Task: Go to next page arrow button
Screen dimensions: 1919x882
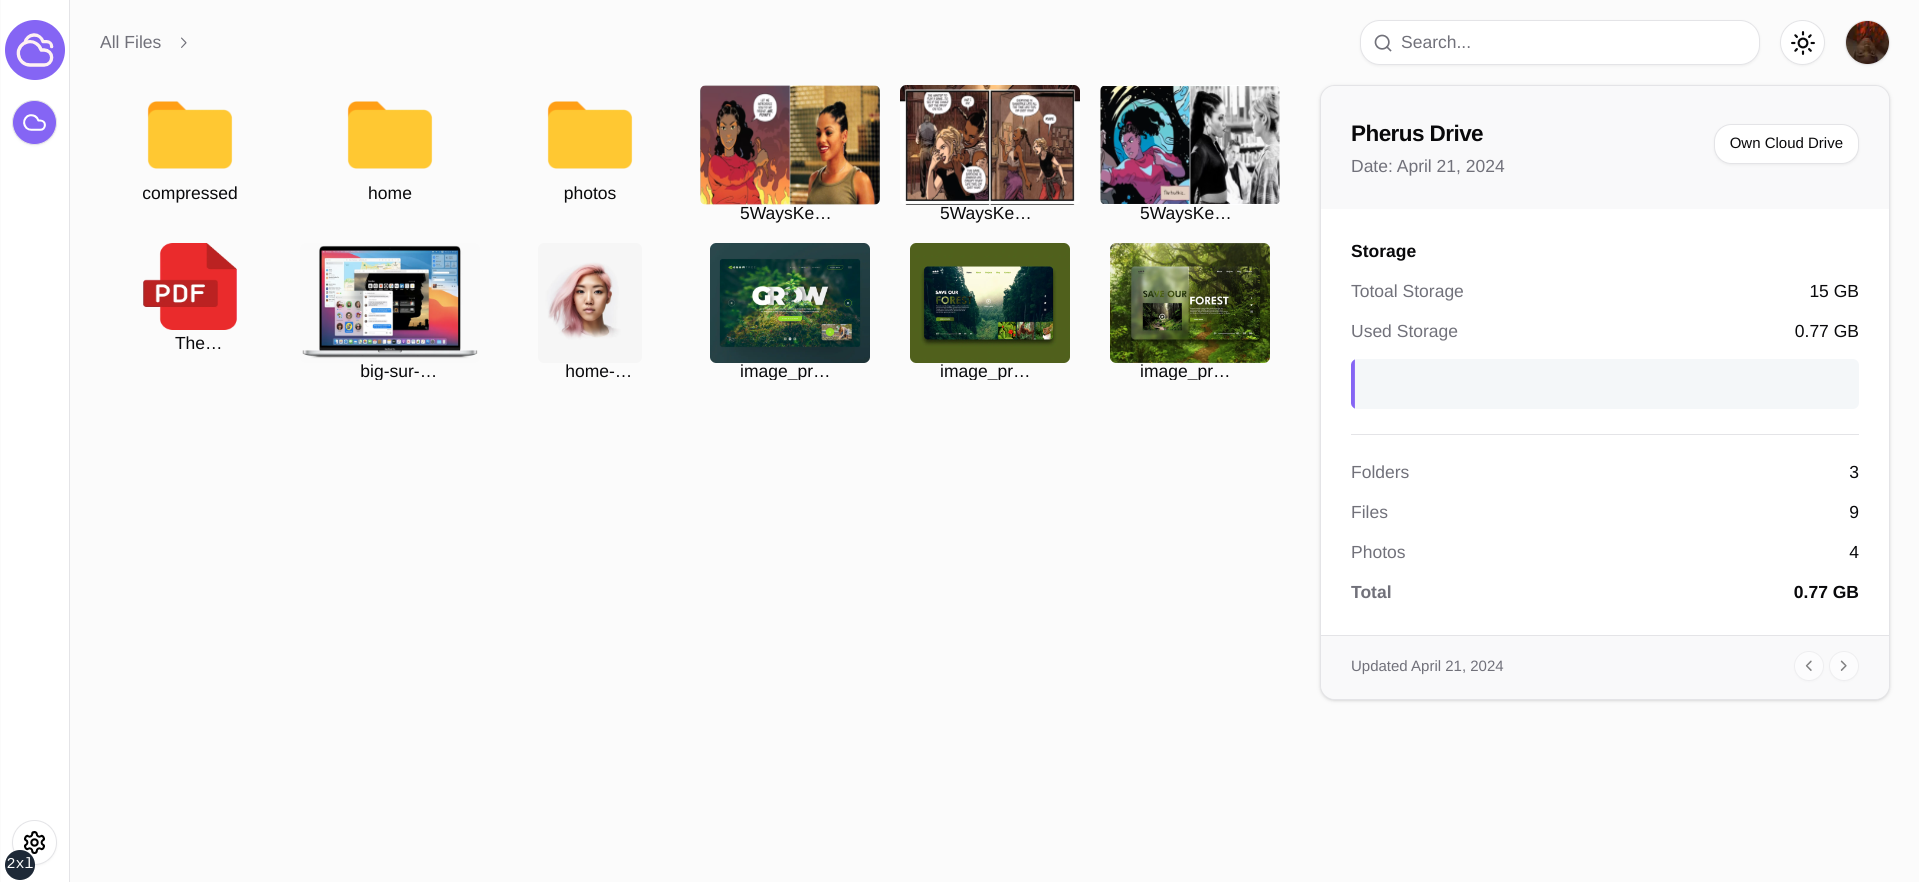Action: tap(1844, 666)
